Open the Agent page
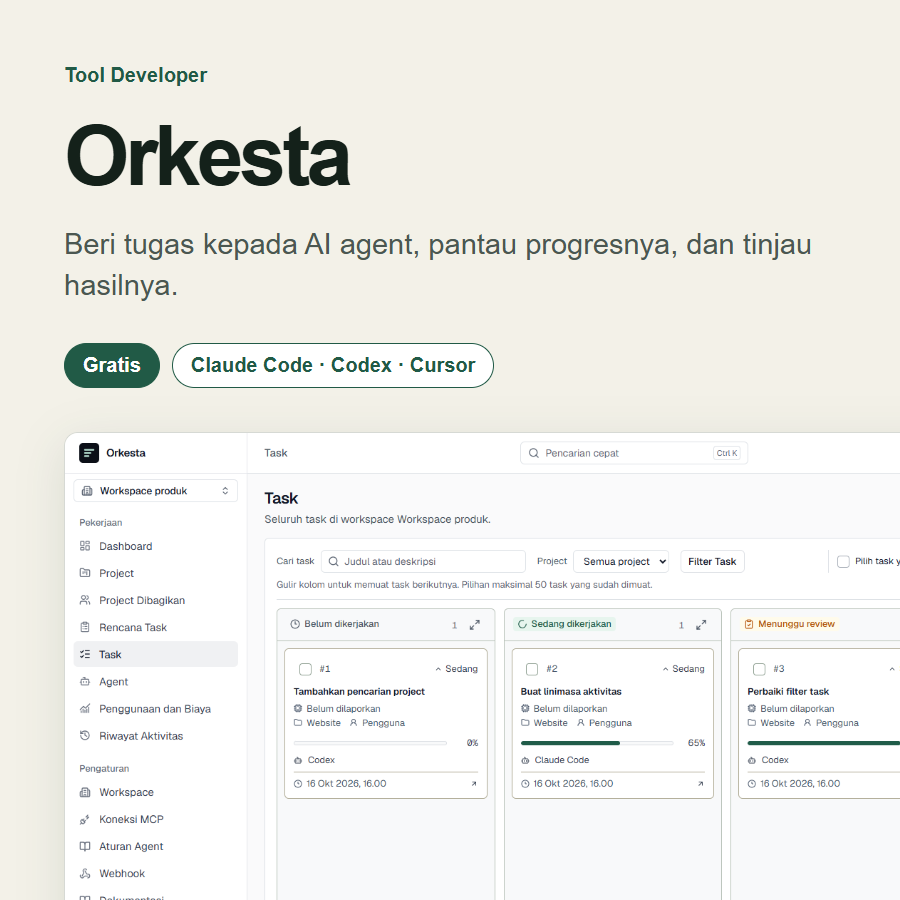 [x=156, y=682]
